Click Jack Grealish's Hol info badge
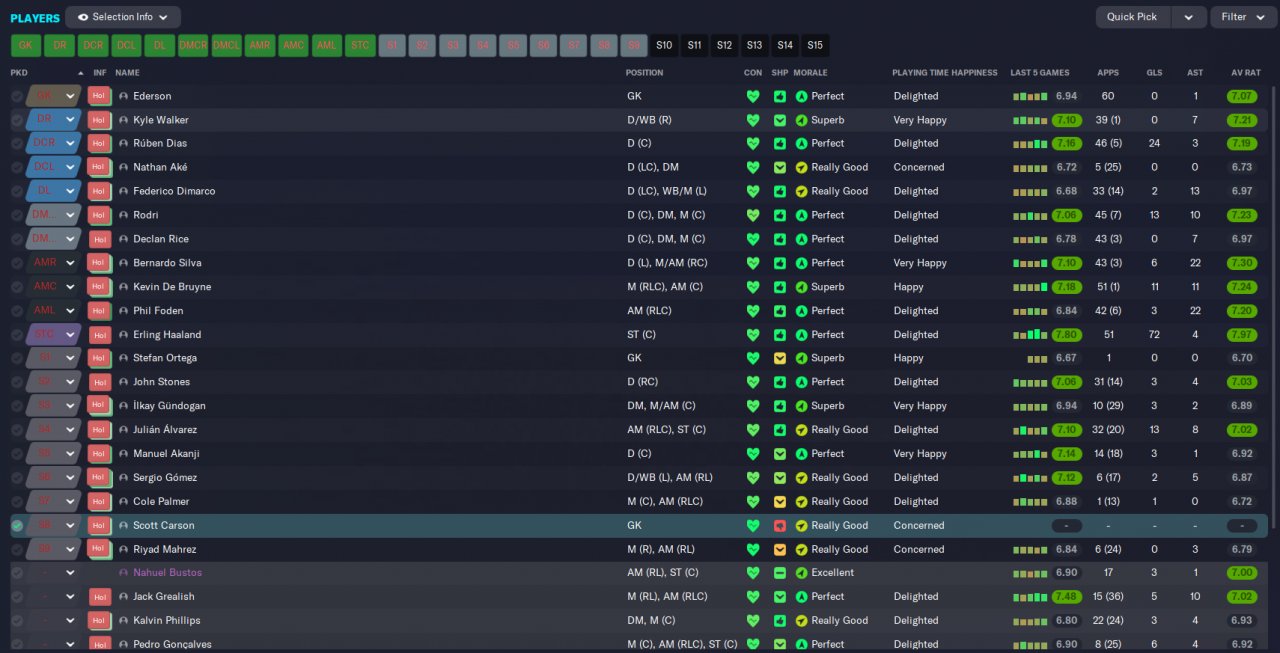 point(98,597)
